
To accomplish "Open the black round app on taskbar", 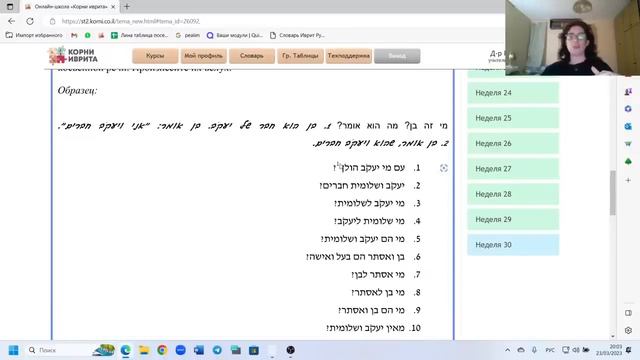I will tap(291, 350).
